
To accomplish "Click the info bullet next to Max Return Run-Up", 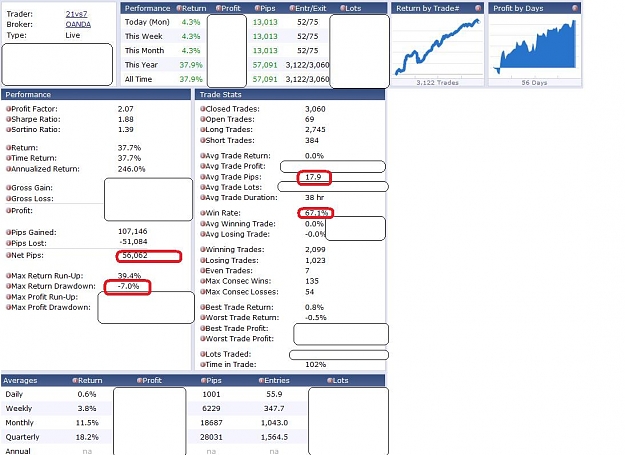I will [8, 276].
